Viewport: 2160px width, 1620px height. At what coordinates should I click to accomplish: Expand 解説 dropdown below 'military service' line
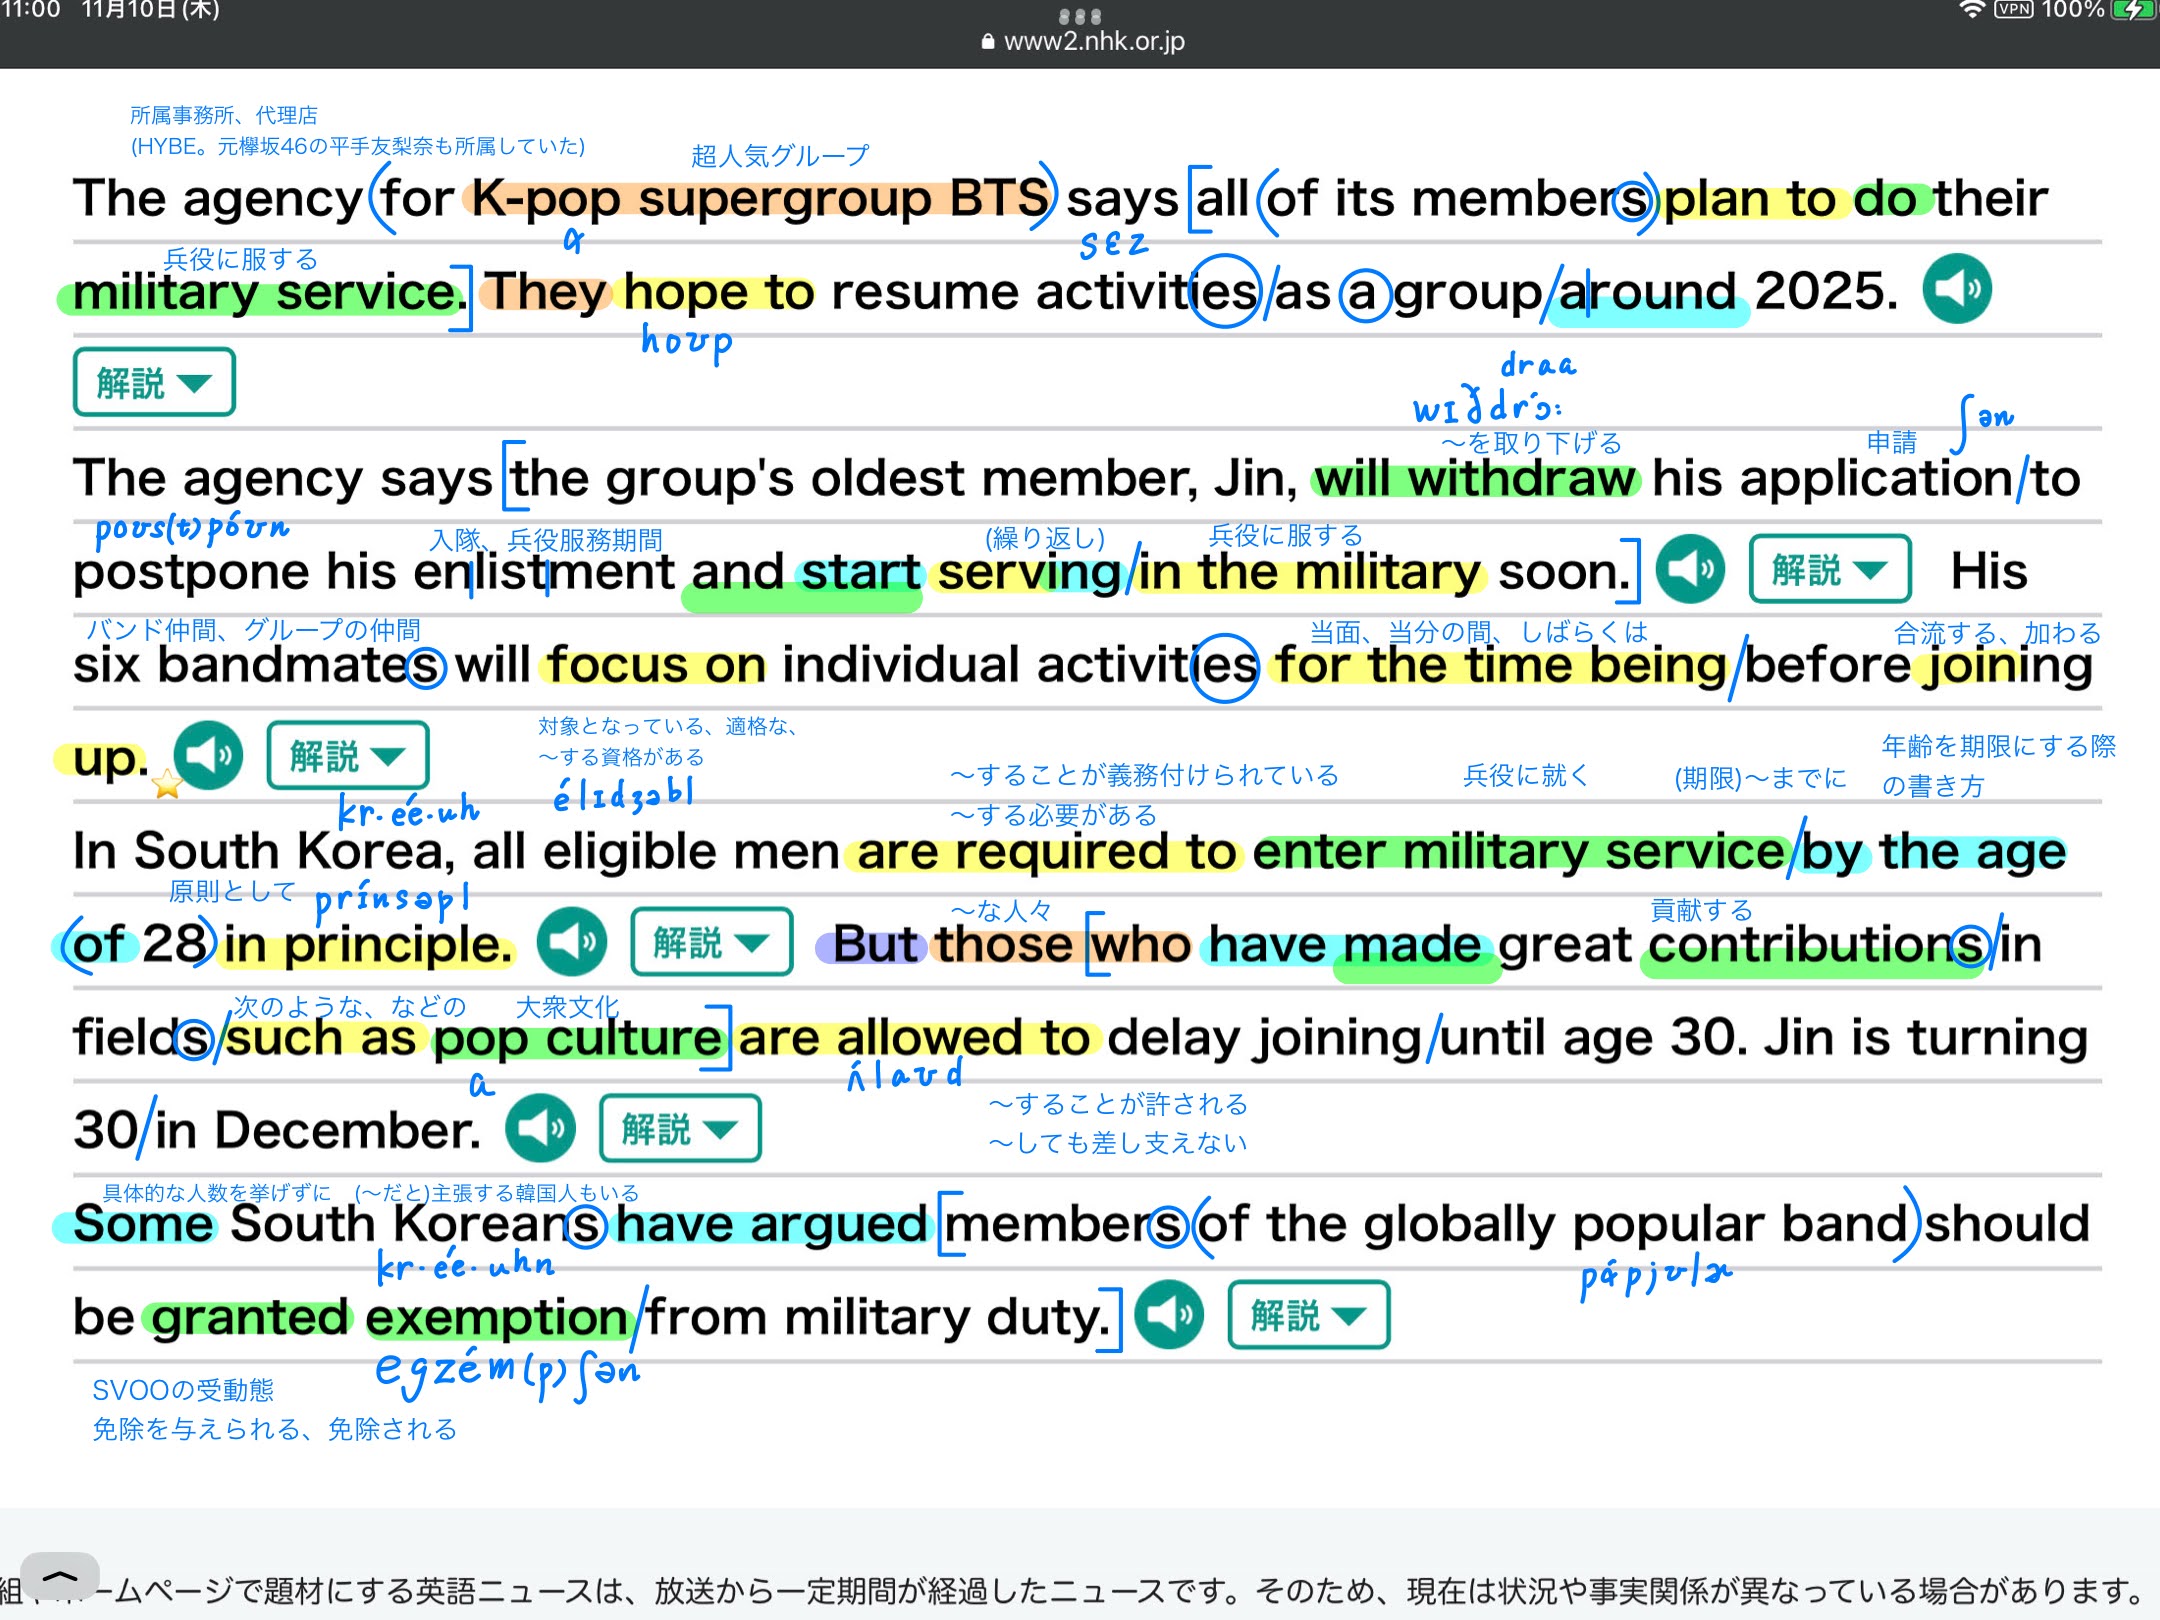point(154,382)
